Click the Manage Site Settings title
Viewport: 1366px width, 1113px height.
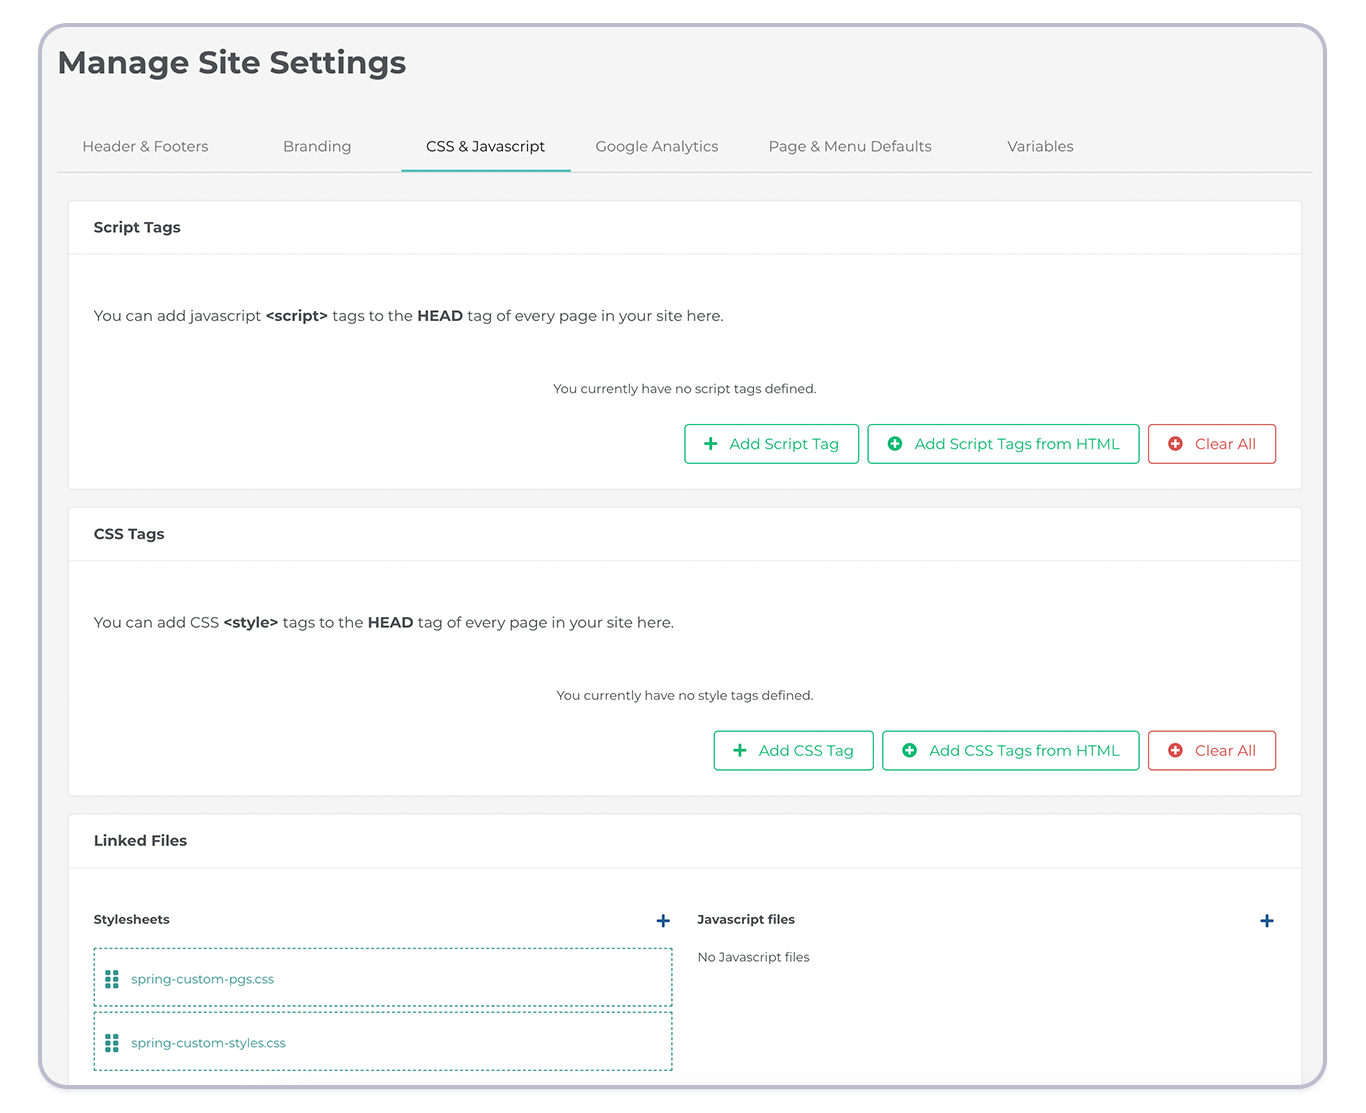(232, 63)
